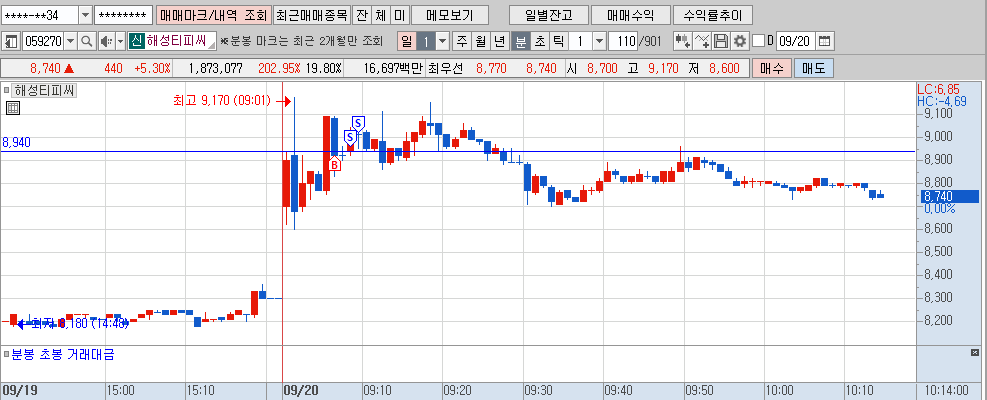Screen dimensions: 987x400
Task: Open the minute interval dropdown after 틱
Action: [x=599, y=42]
